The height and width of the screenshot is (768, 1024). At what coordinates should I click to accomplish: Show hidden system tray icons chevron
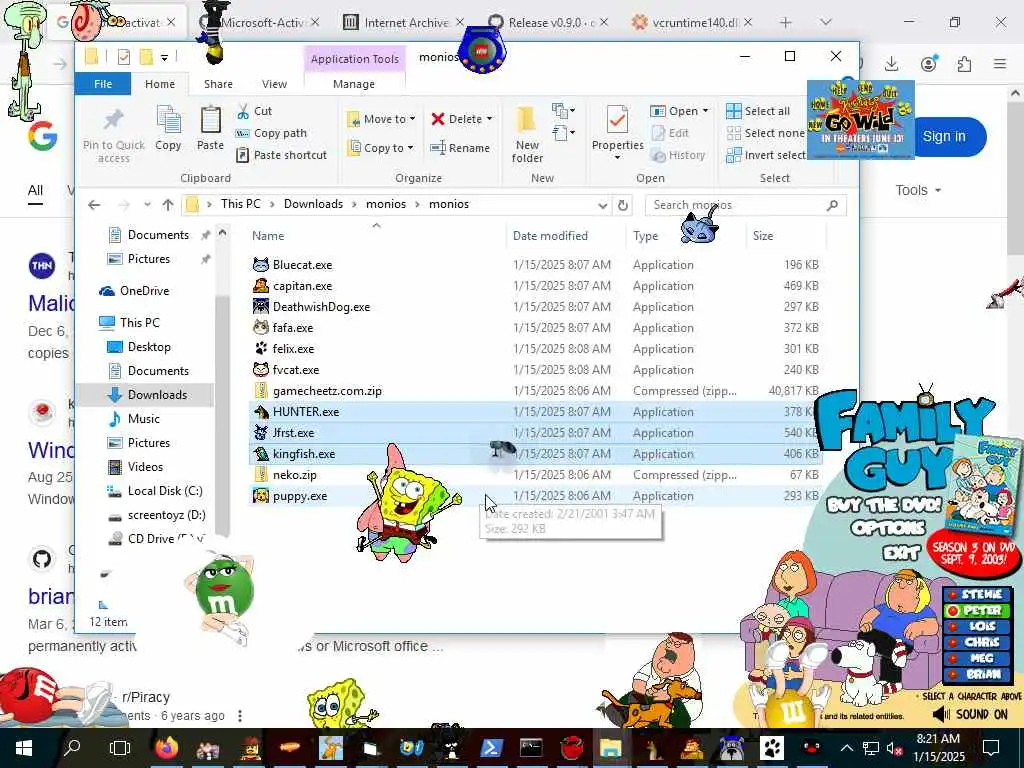846,748
